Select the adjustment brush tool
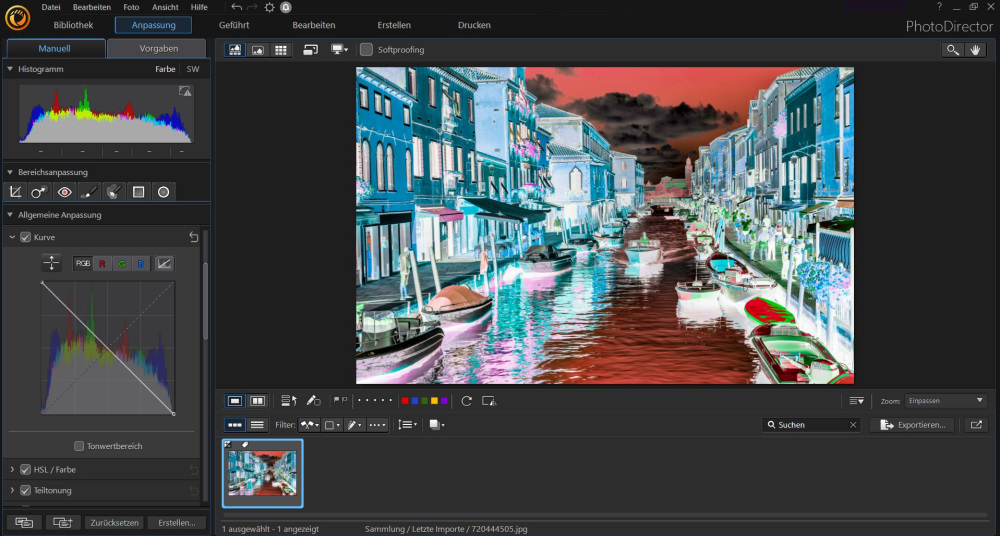The height and width of the screenshot is (536, 1000). 89,191
